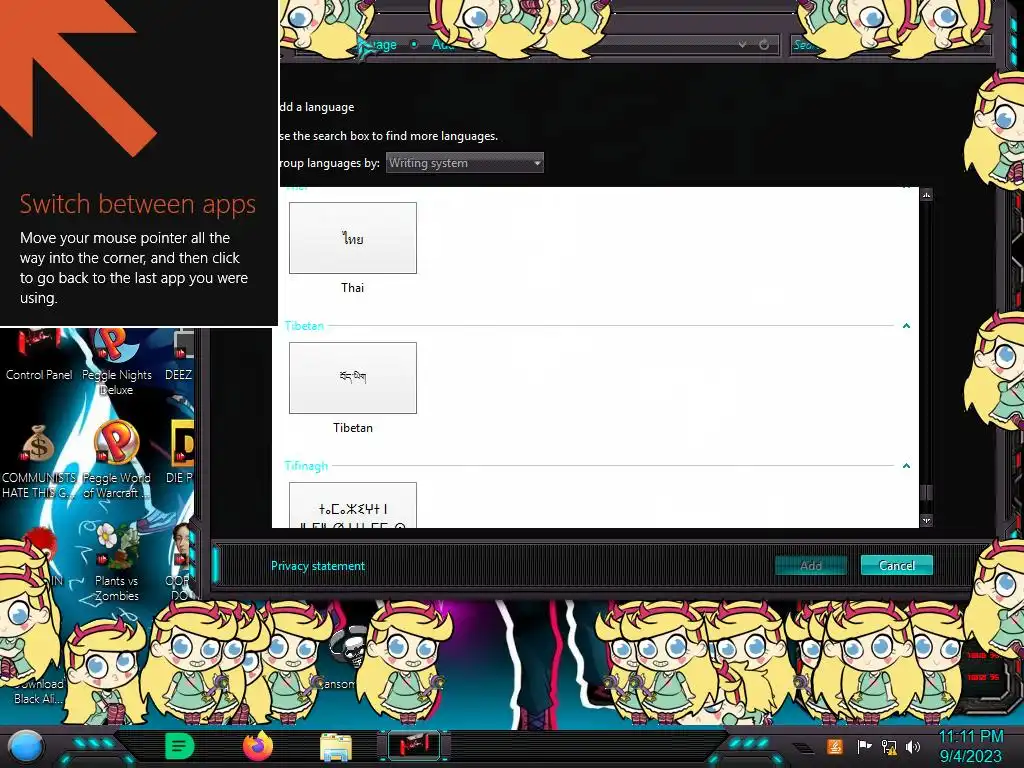Open the Privacy statement link
The image size is (1024, 768).
click(317, 566)
